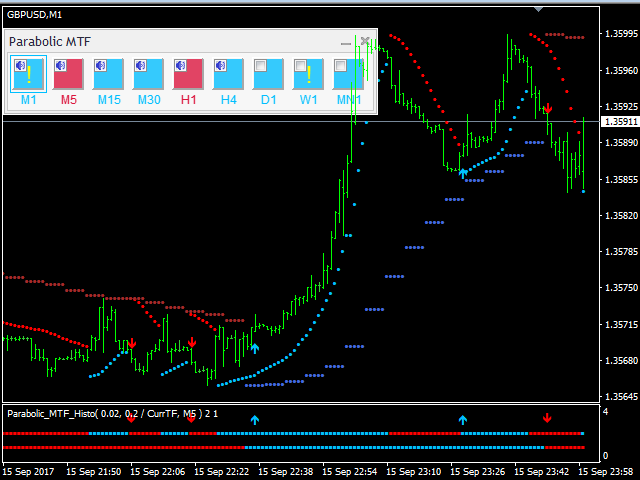This screenshot has width=640, height=480.
Task: Click the blue D1 timeframe square
Action: (x=269, y=74)
